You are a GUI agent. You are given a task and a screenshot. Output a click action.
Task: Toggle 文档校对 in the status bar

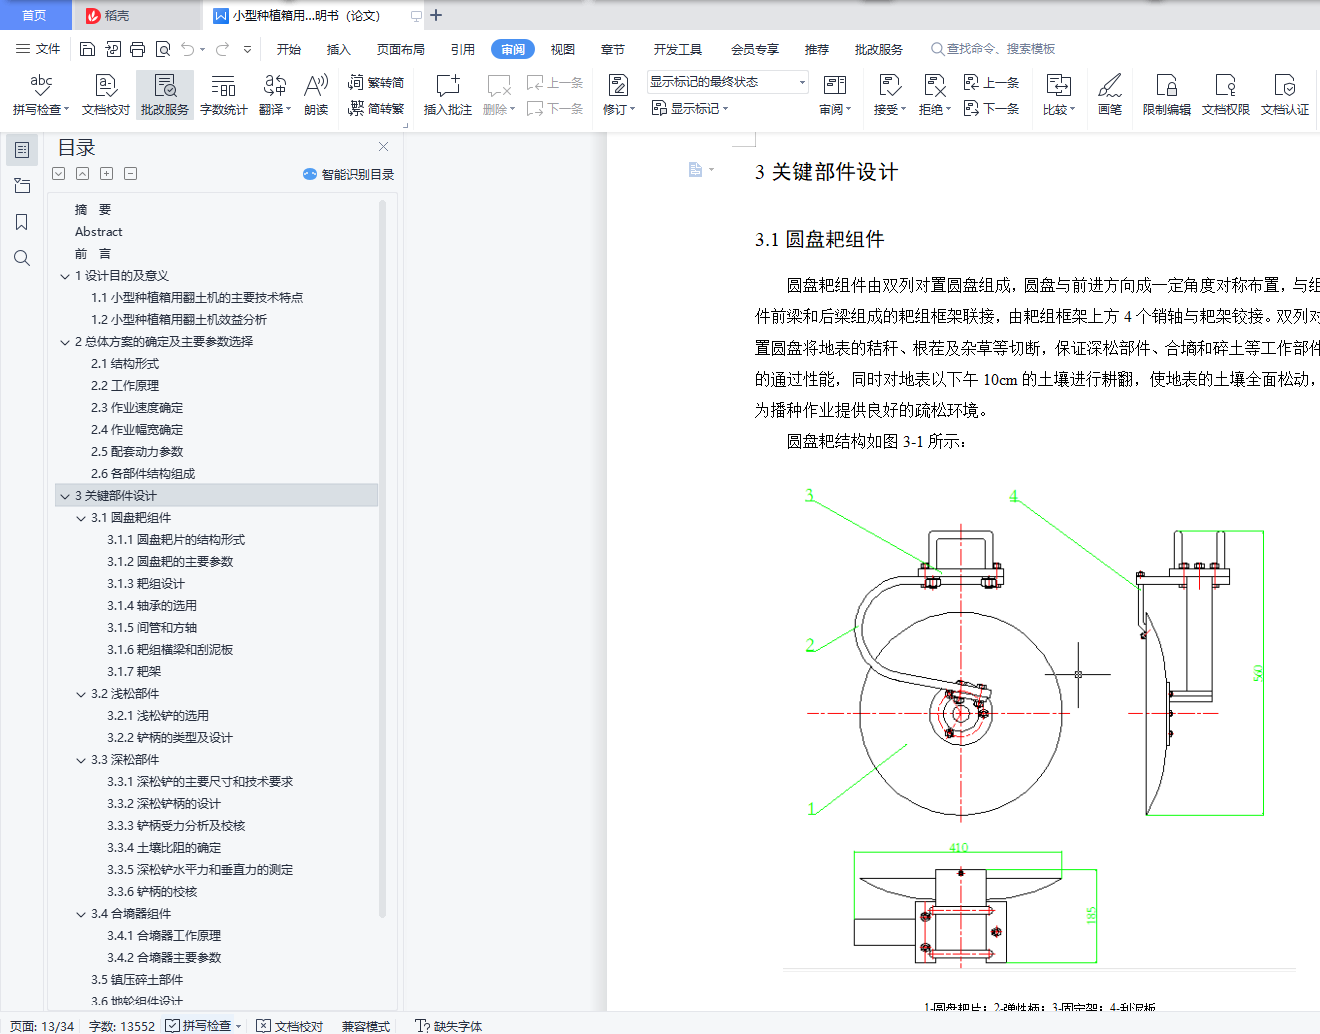click(290, 1026)
